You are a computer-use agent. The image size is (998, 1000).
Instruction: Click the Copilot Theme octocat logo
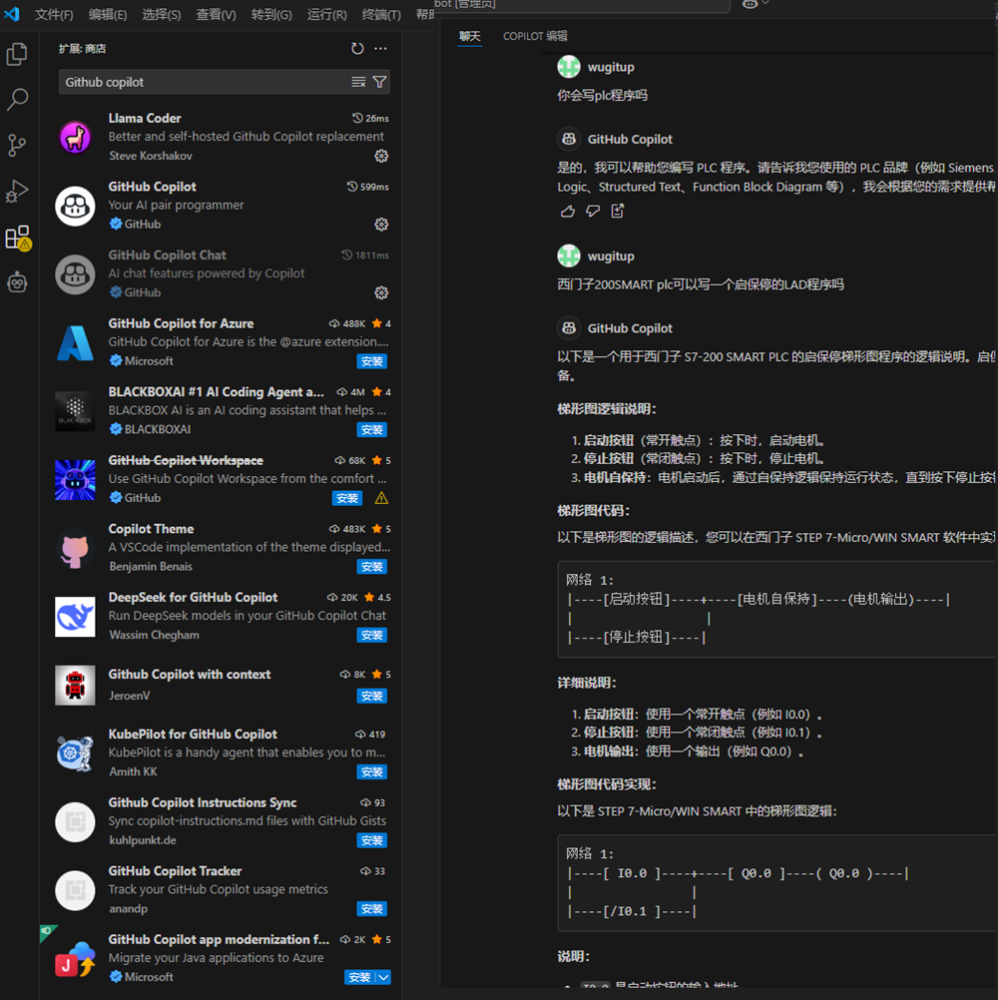[x=75, y=548]
